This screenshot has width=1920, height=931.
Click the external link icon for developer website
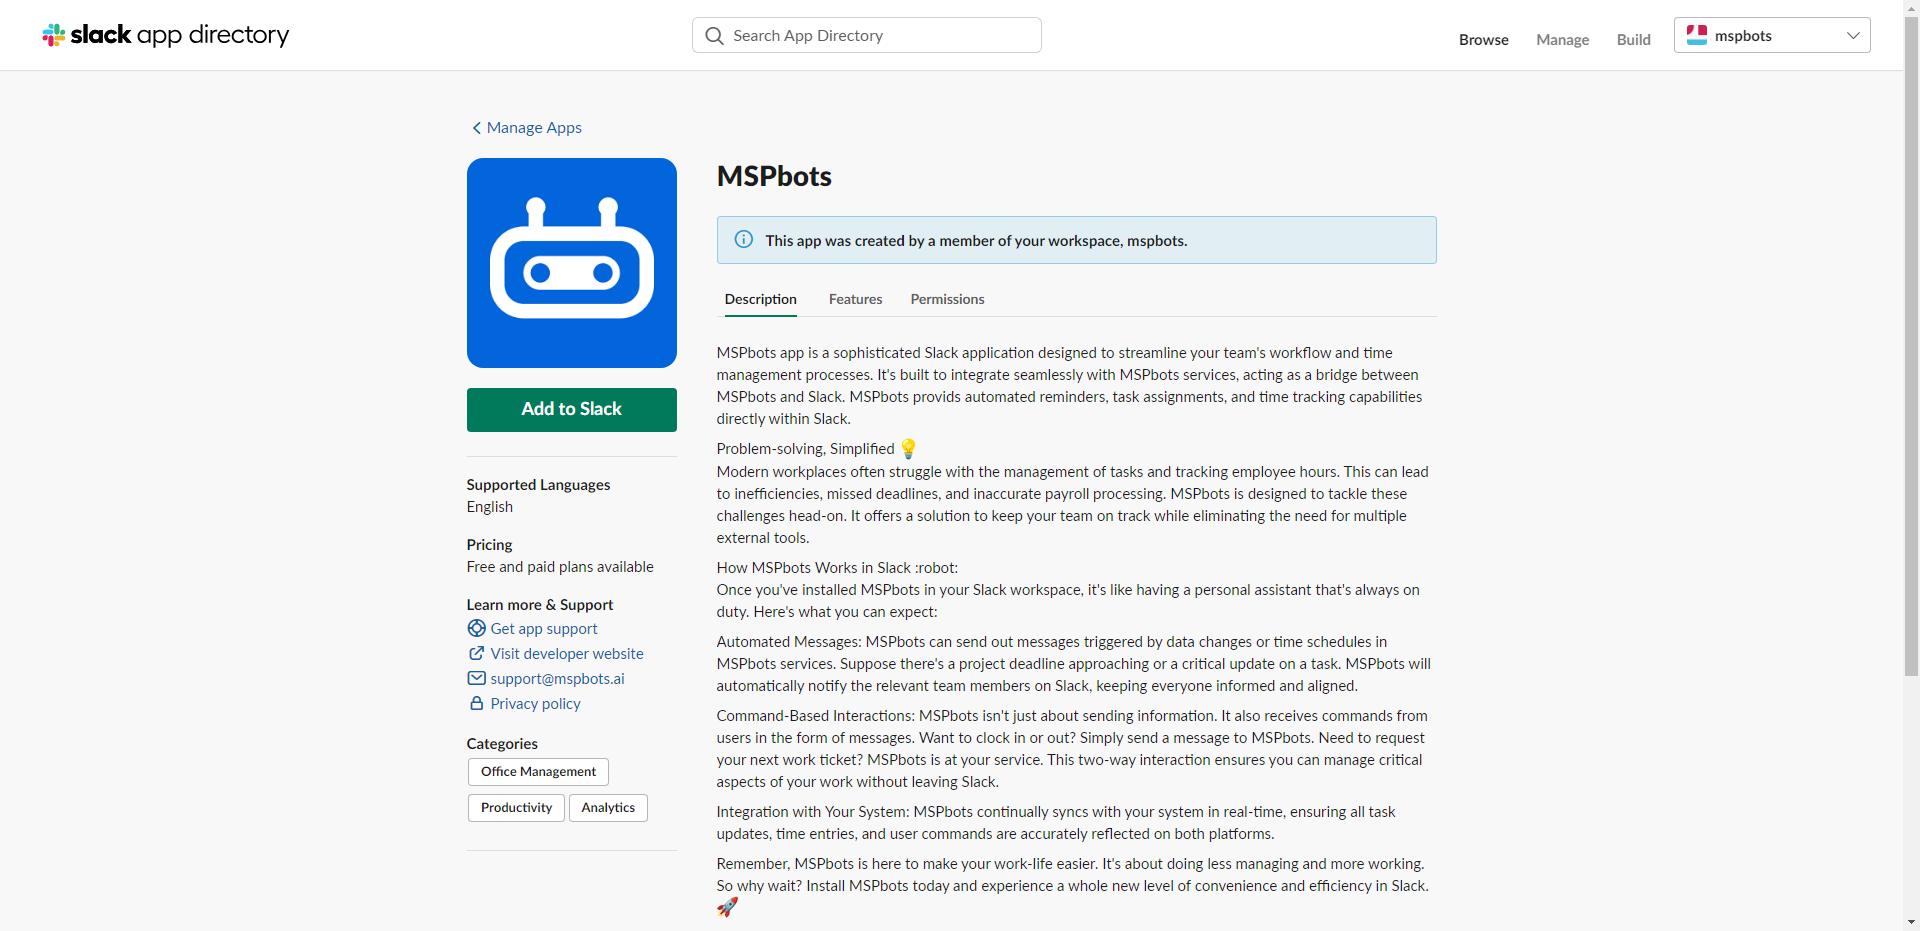(x=477, y=654)
